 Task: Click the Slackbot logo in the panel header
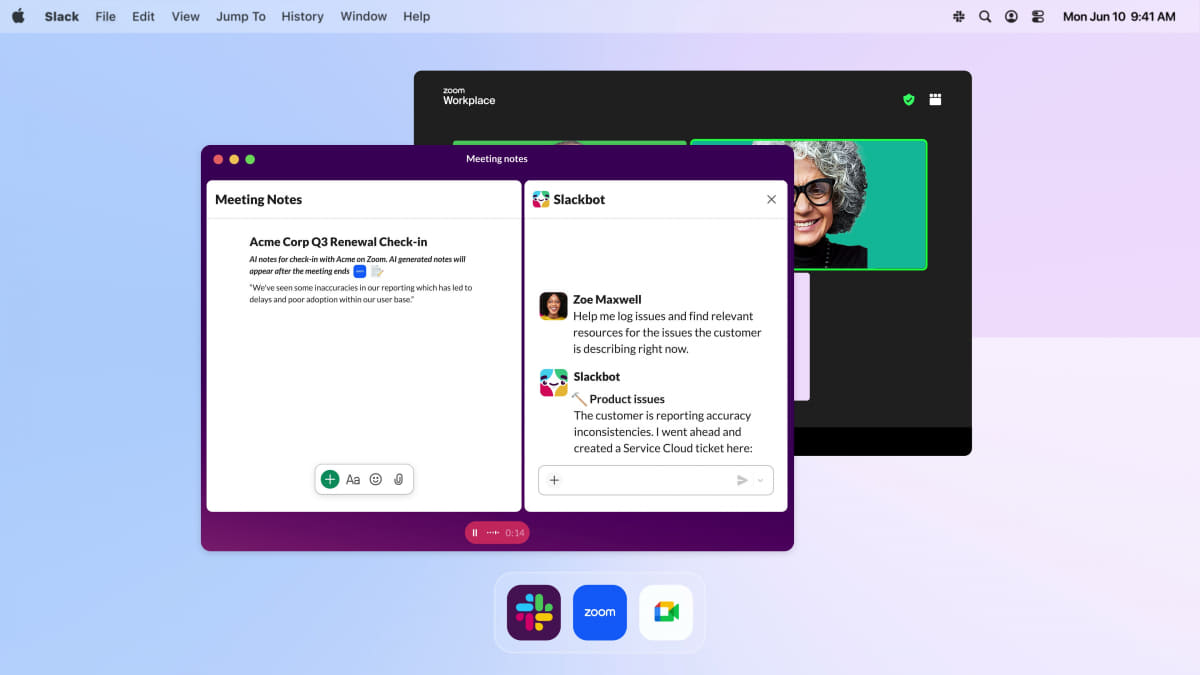pyautogui.click(x=541, y=199)
